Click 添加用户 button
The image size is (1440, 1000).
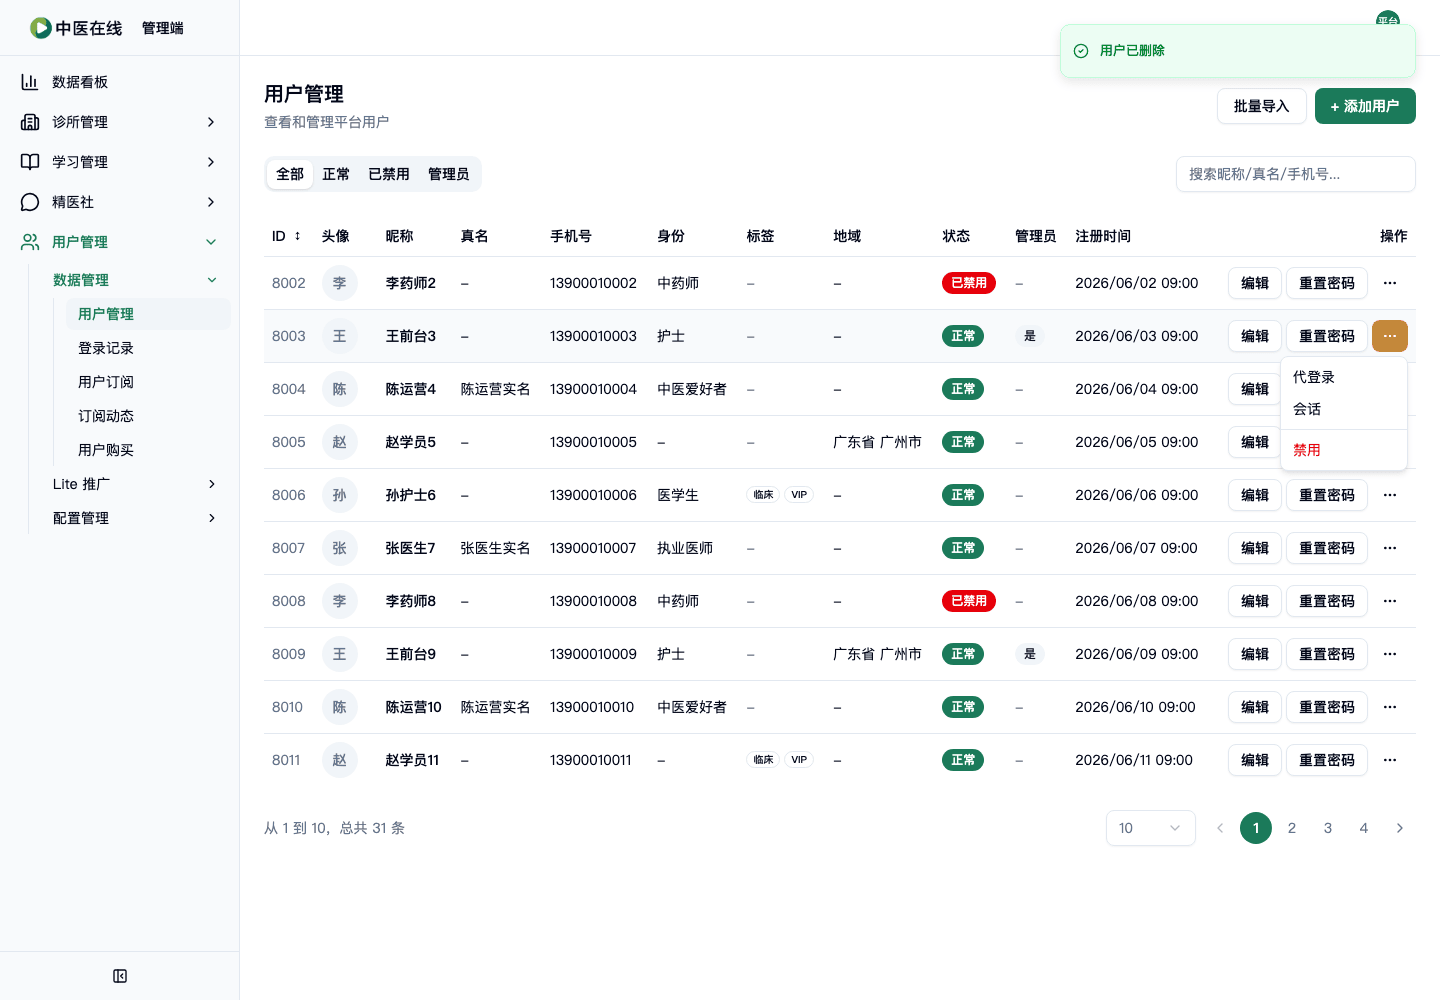coord(1365,106)
